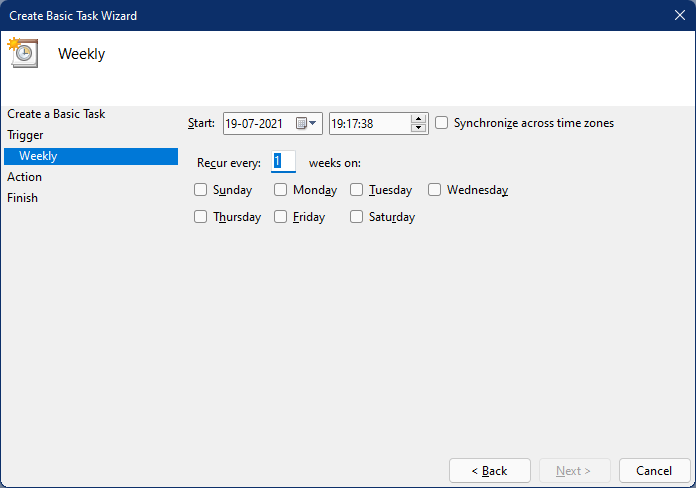
Task: Increase start time with up arrow
Action: click(418, 119)
